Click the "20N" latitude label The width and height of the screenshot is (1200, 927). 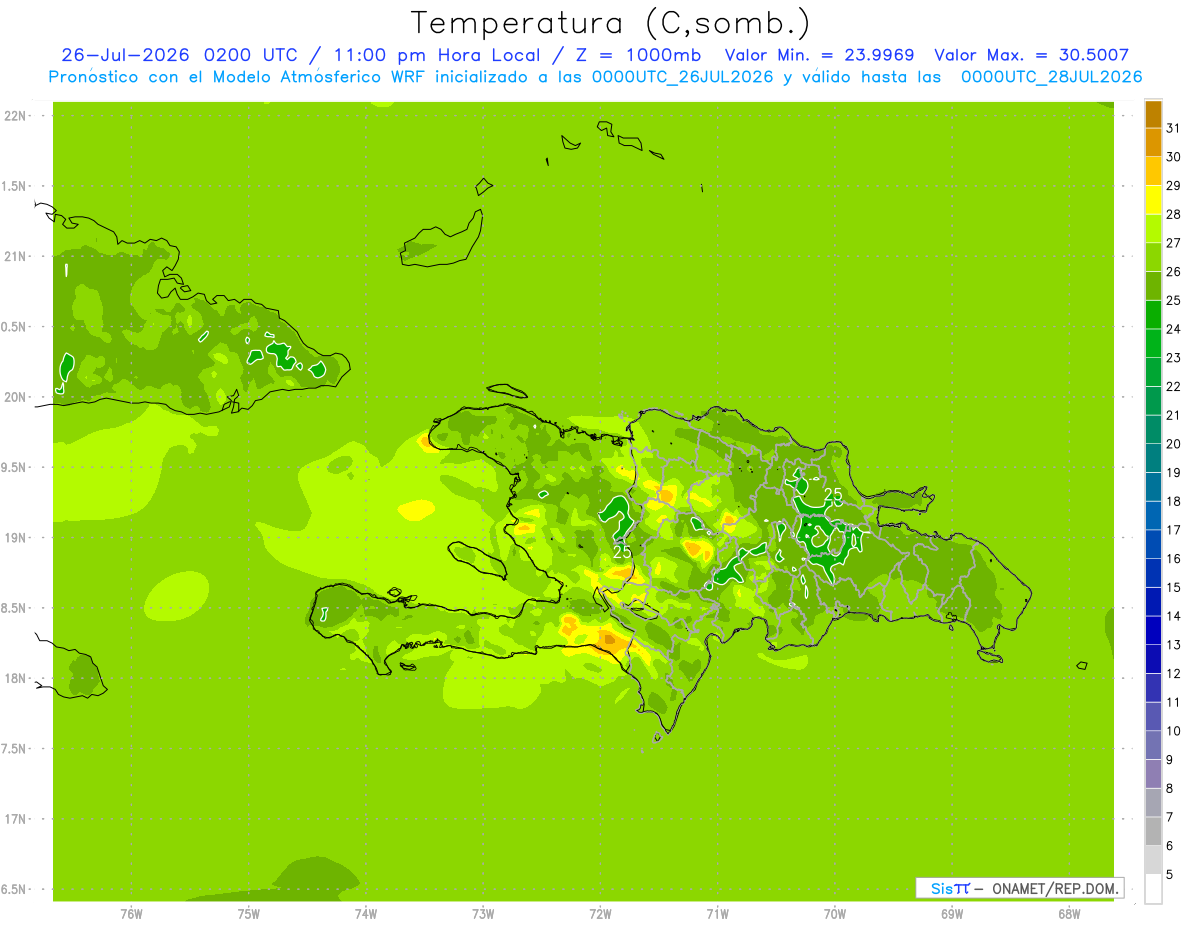click(17, 397)
